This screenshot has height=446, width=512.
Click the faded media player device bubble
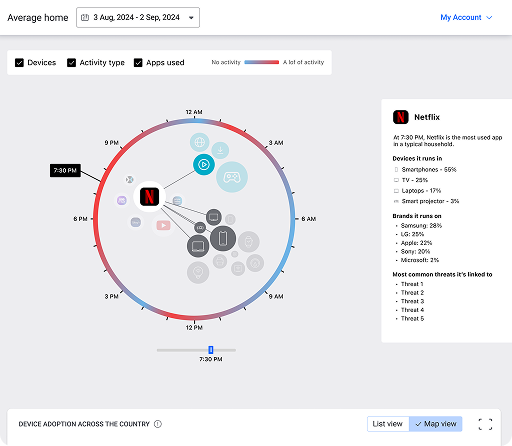238,268
